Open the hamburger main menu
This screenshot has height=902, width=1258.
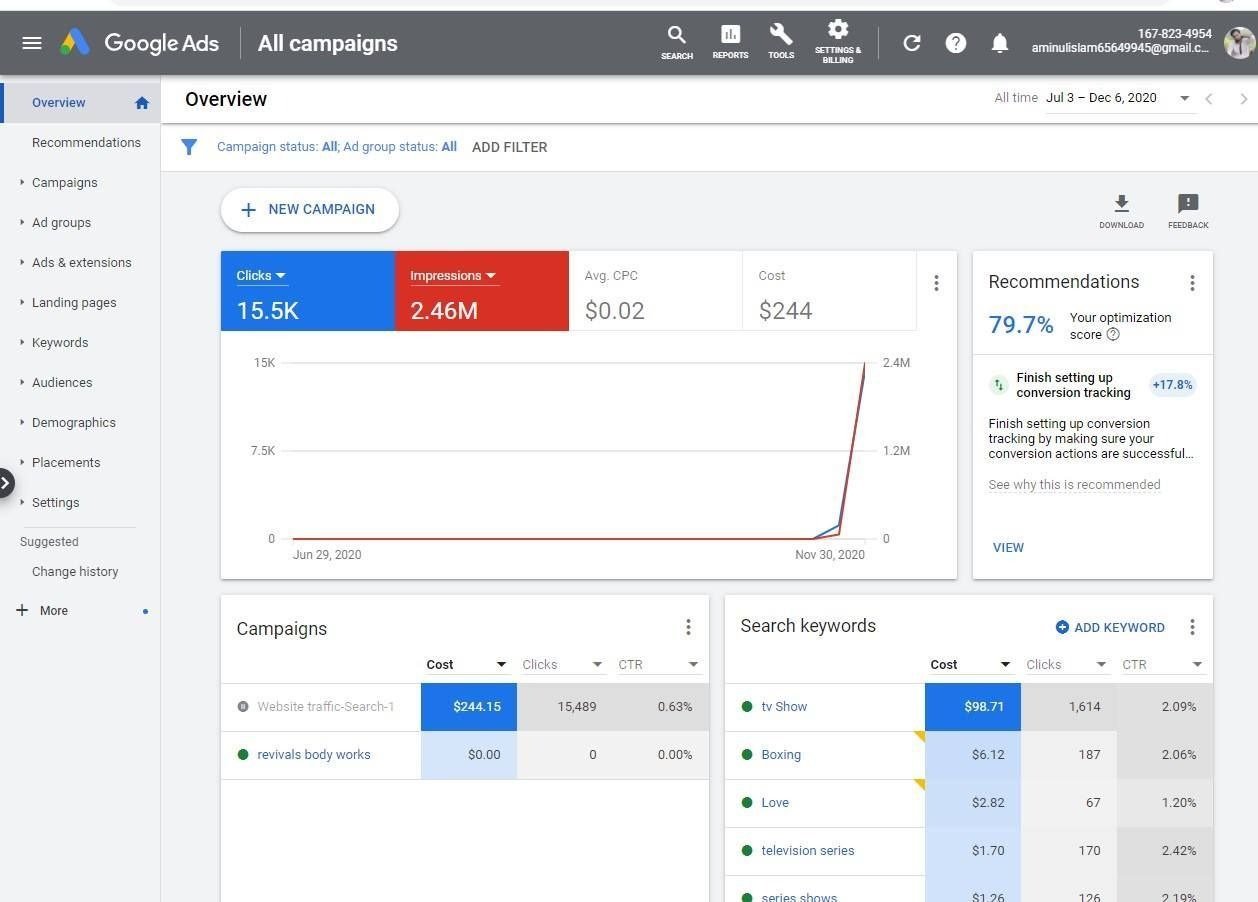pyautogui.click(x=32, y=43)
